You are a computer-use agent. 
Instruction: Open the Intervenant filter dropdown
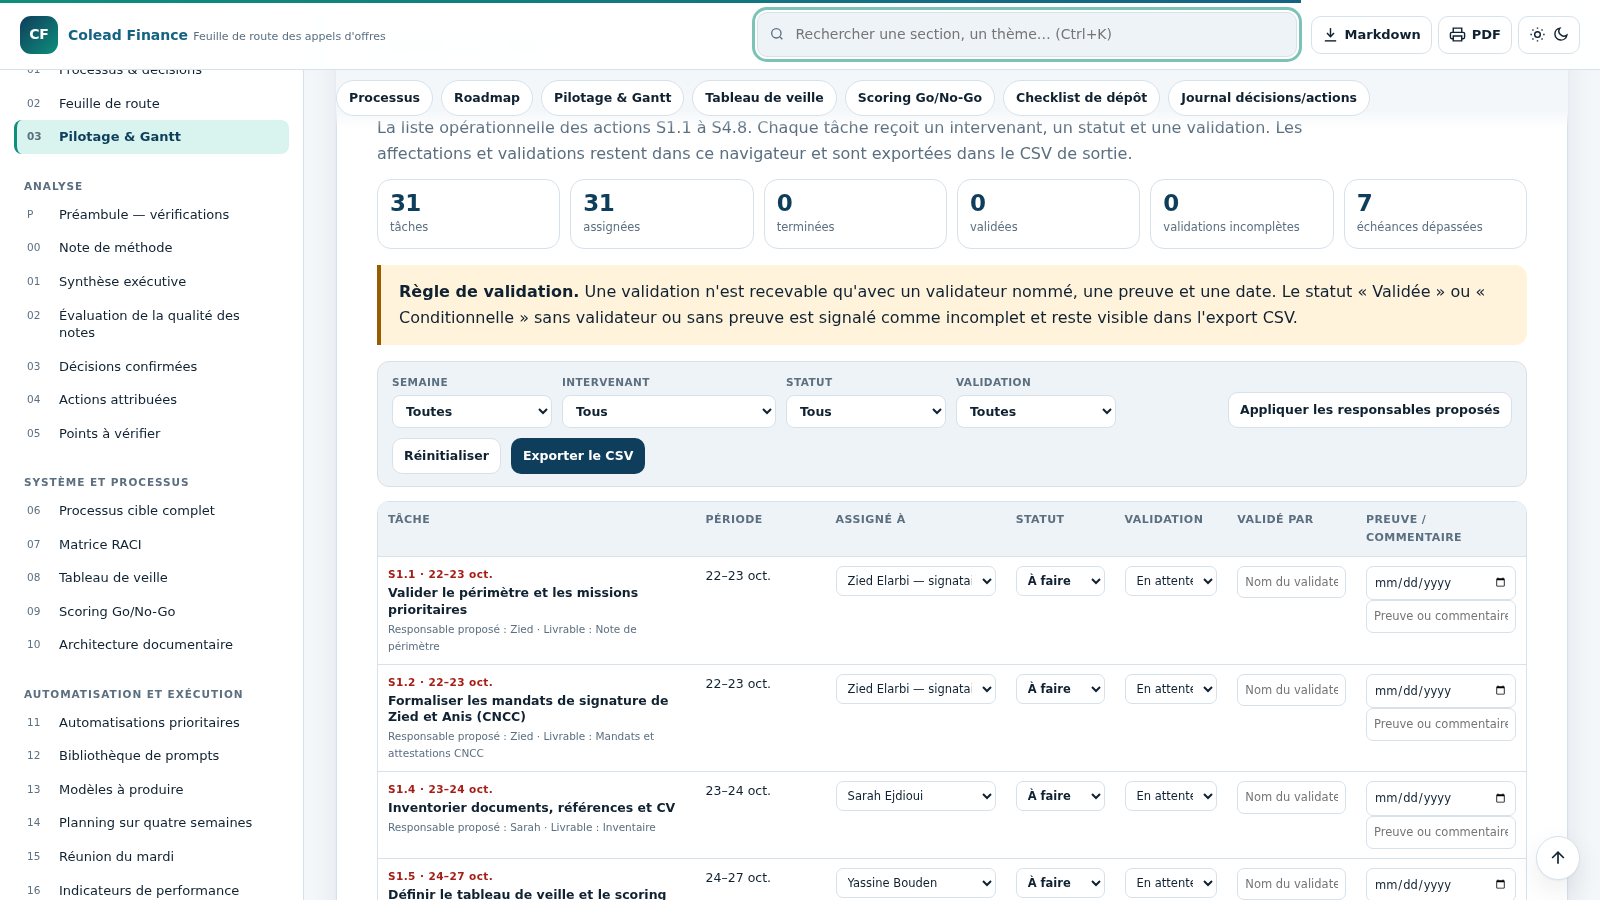[669, 411]
